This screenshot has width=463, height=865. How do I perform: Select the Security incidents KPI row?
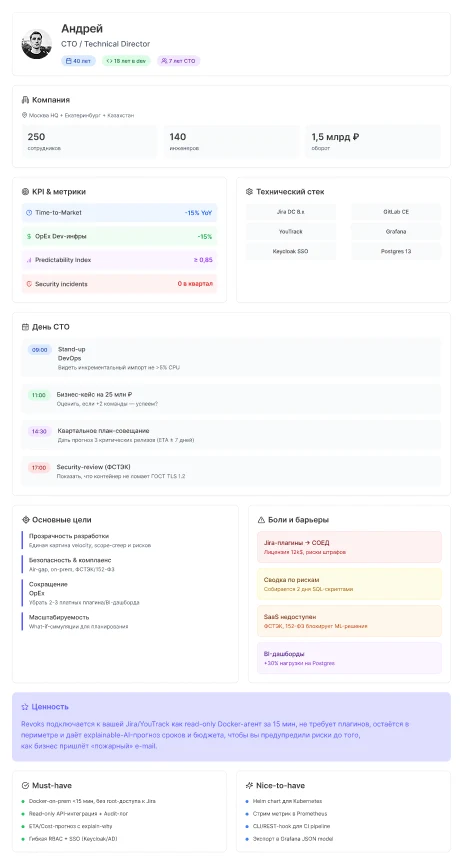pyautogui.click(x=119, y=284)
